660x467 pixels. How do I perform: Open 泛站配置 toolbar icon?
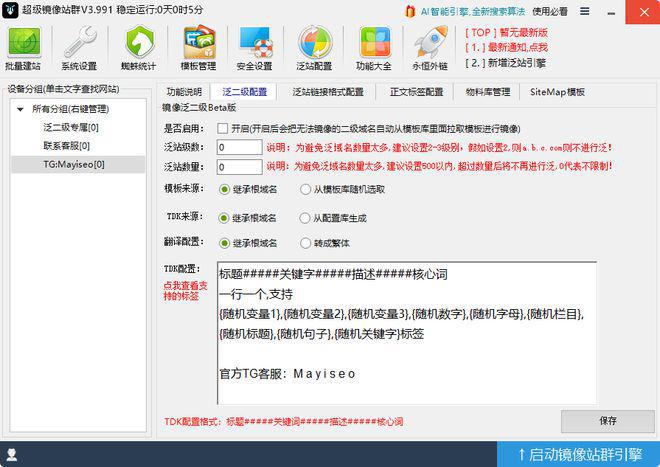pos(315,48)
